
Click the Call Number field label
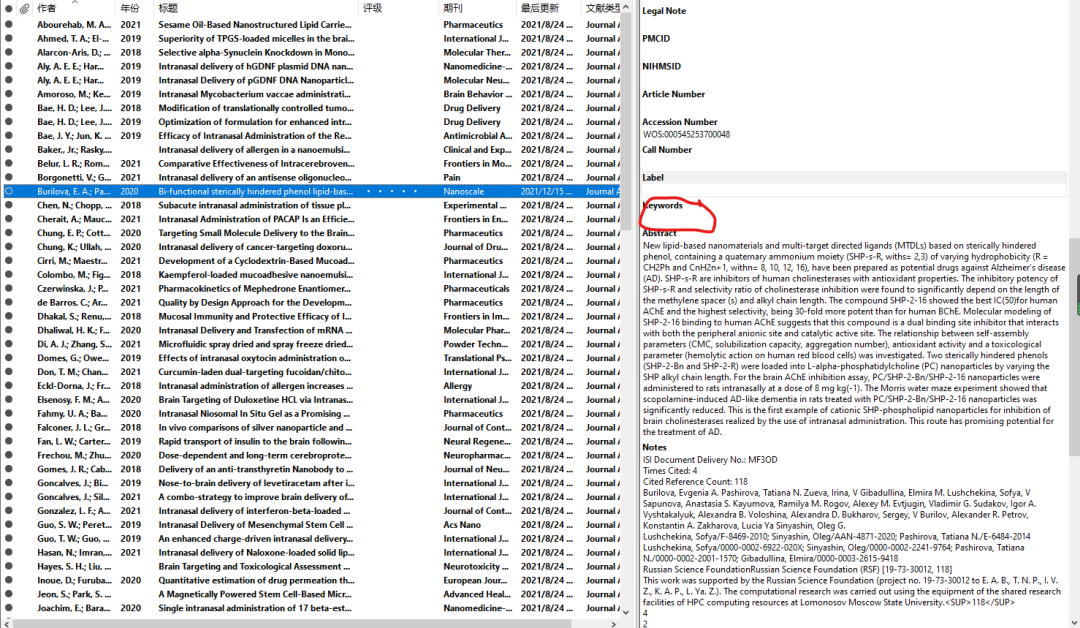(667, 149)
